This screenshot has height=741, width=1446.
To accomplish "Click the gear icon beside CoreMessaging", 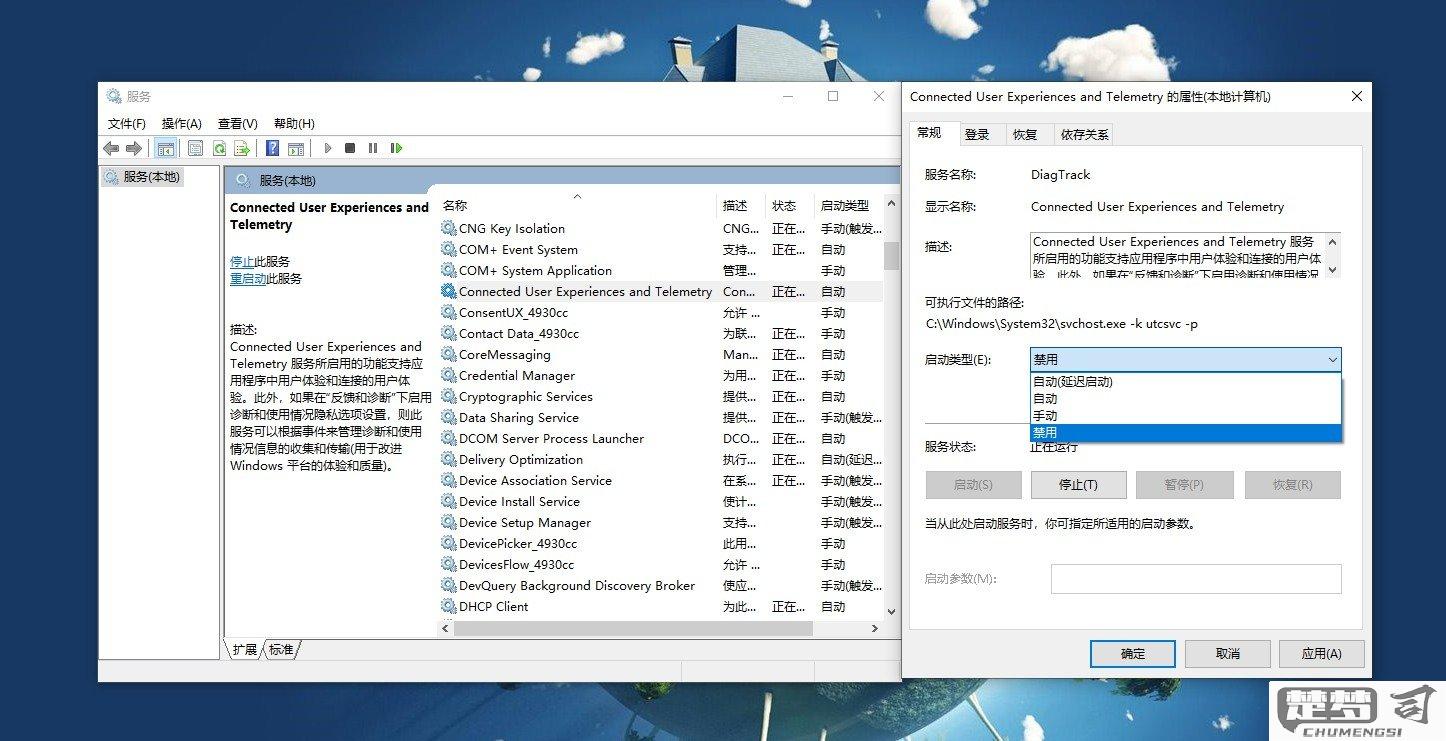I will tap(448, 354).
